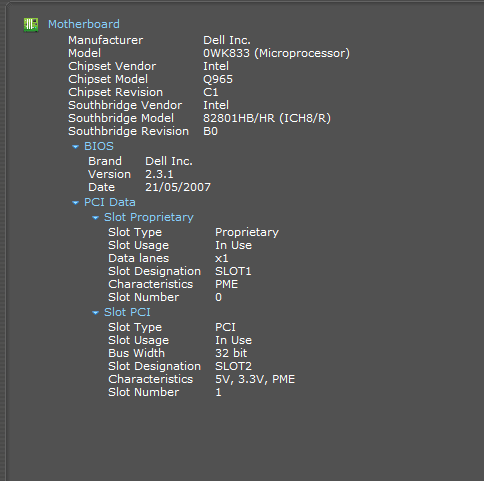Select Bus Width value 32 bit

coord(231,353)
